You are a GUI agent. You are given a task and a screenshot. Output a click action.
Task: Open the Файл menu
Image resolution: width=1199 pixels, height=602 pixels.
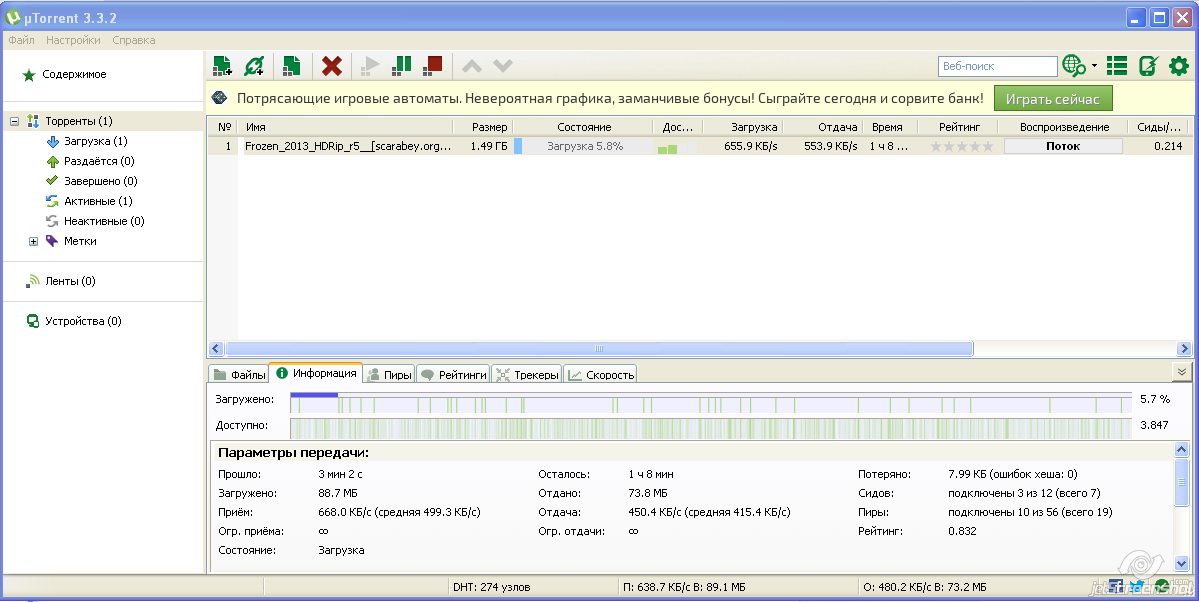pyautogui.click(x=21, y=40)
